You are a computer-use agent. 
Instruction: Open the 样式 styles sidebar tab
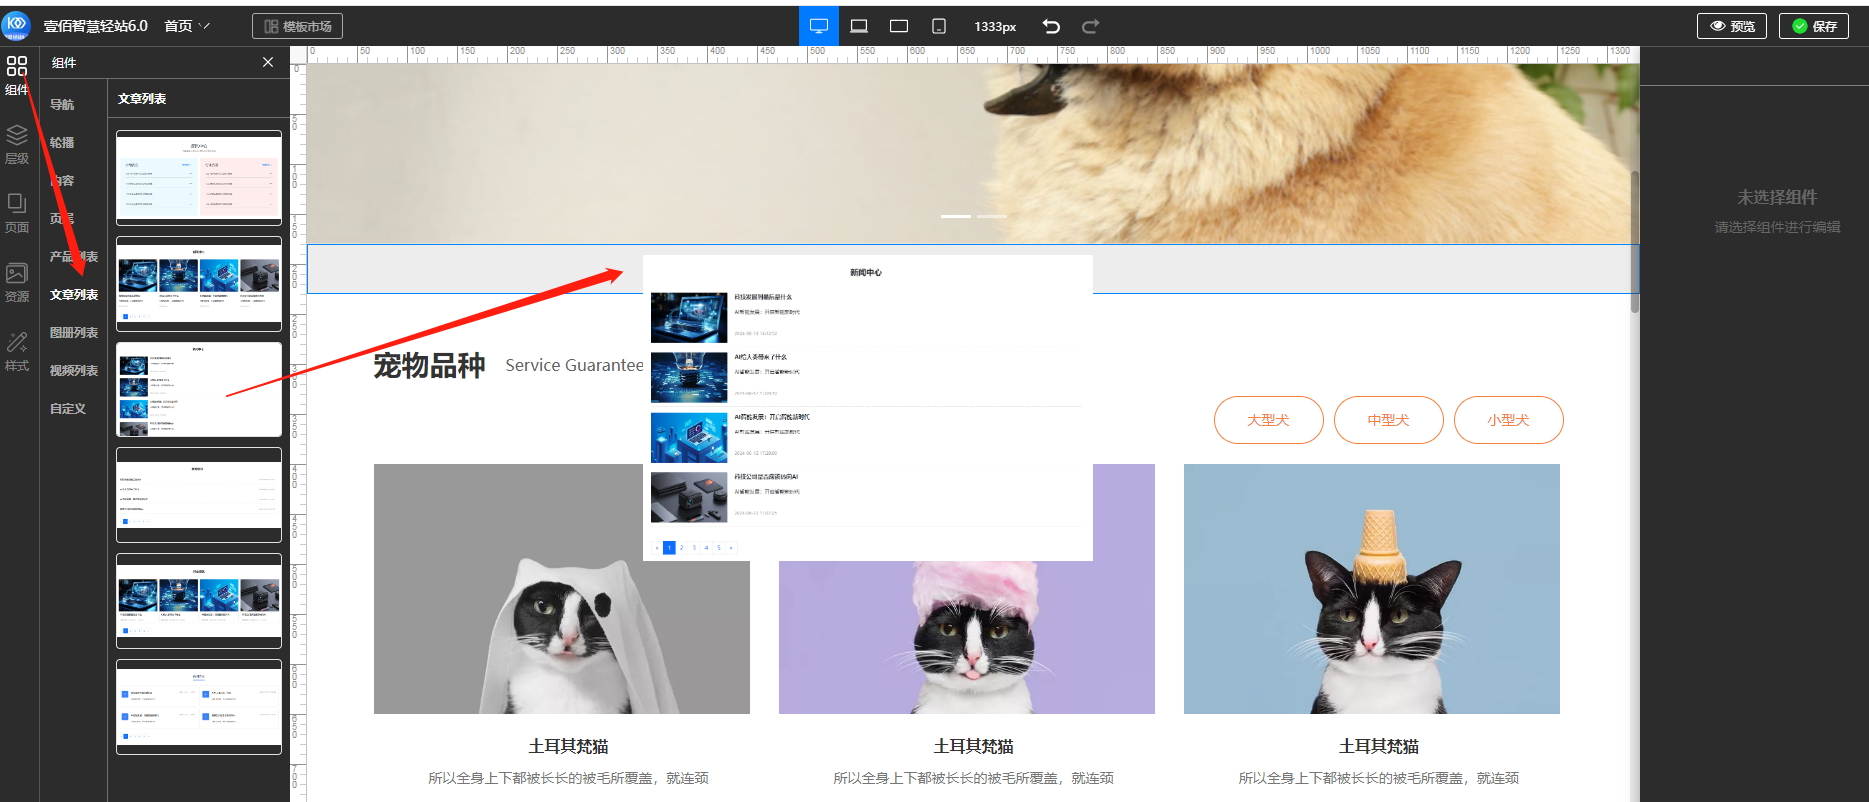17,352
